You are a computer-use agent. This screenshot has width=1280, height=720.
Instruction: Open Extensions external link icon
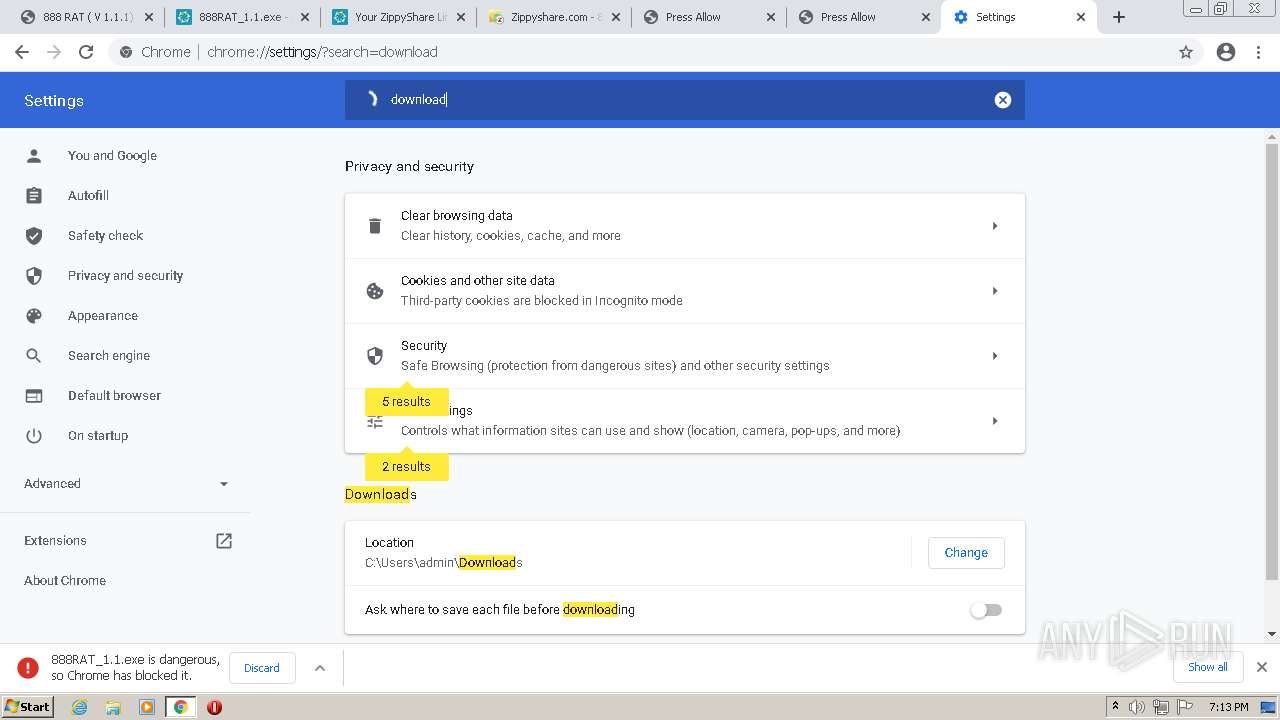tap(224, 541)
